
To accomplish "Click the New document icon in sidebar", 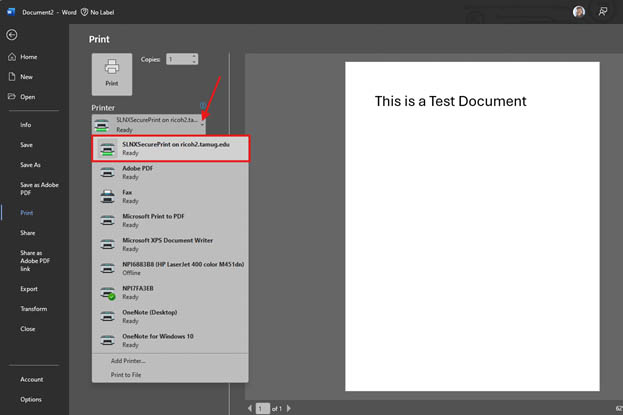I will [x=12, y=77].
